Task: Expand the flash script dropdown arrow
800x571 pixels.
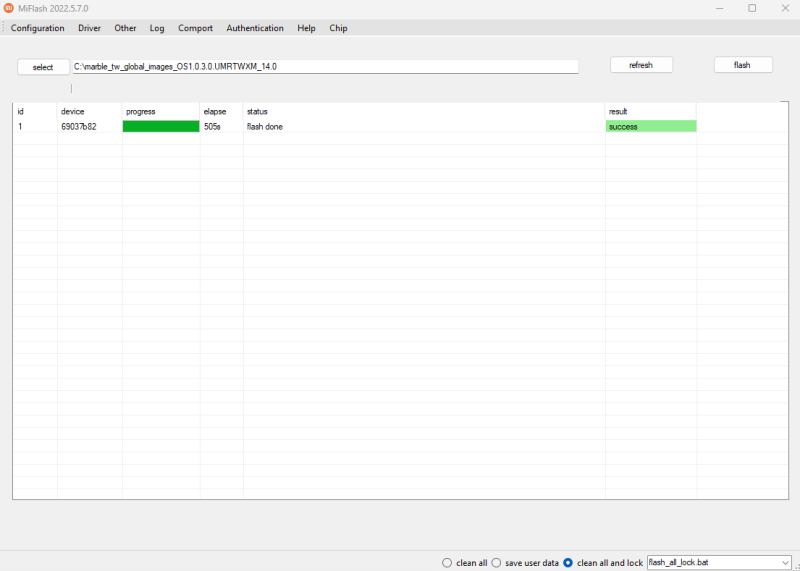Action: pyautogui.click(x=785, y=563)
